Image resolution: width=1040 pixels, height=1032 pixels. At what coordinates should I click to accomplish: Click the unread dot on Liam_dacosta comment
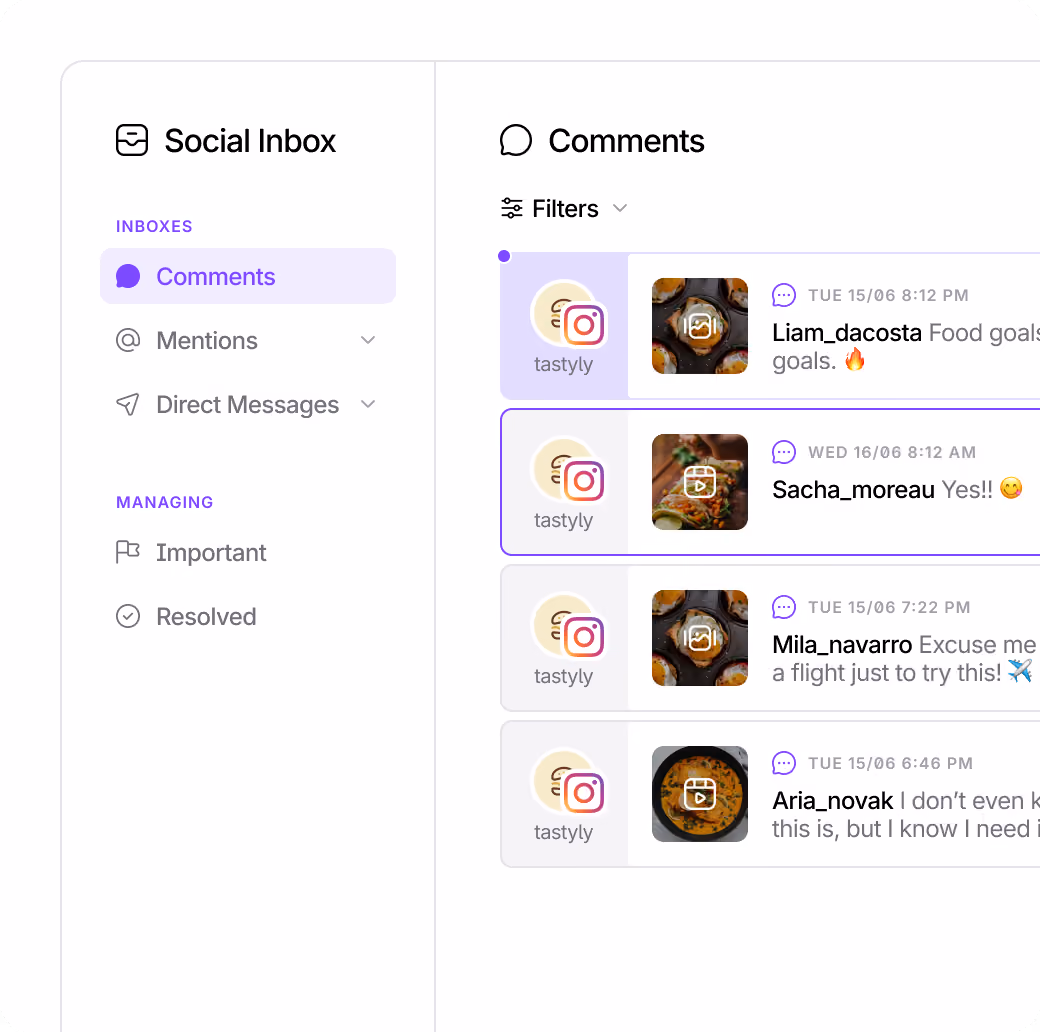pyautogui.click(x=504, y=256)
